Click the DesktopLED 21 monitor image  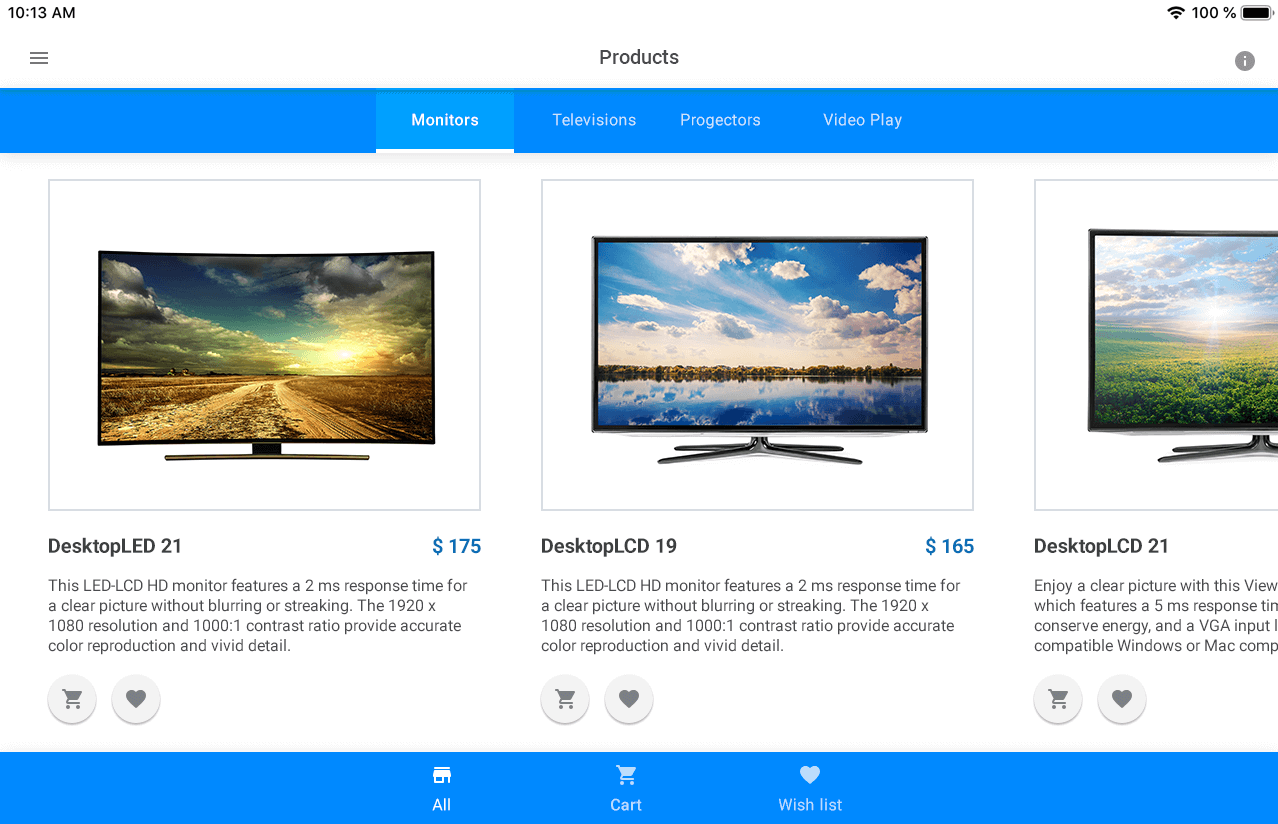click(x=264, y=345)
